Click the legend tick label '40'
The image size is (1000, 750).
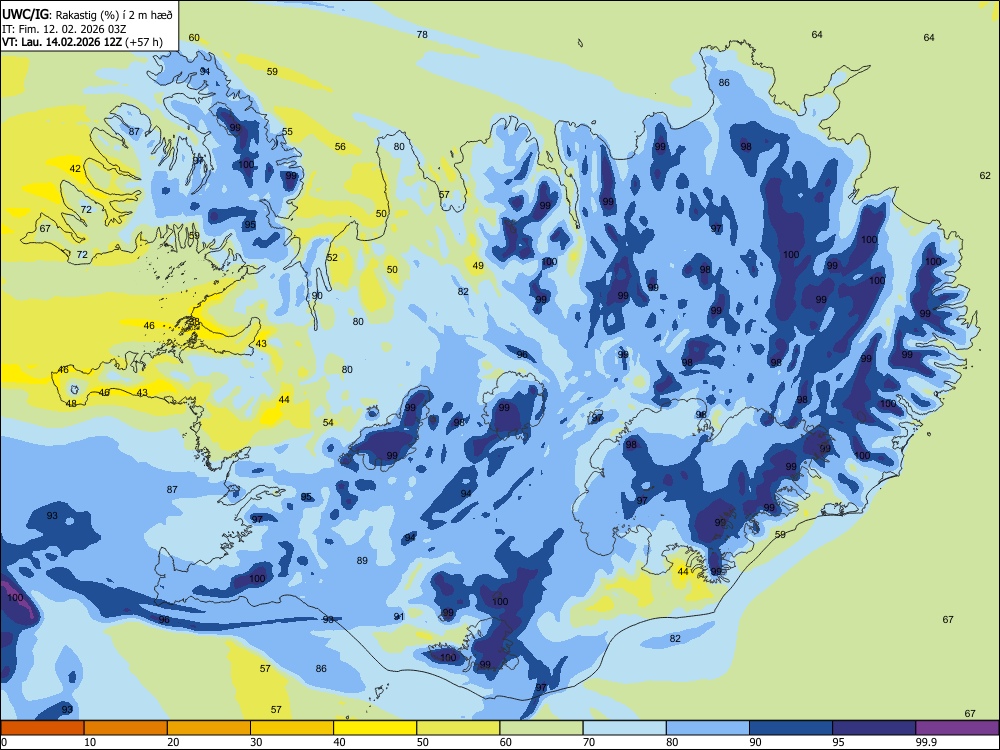pos(339,742)
